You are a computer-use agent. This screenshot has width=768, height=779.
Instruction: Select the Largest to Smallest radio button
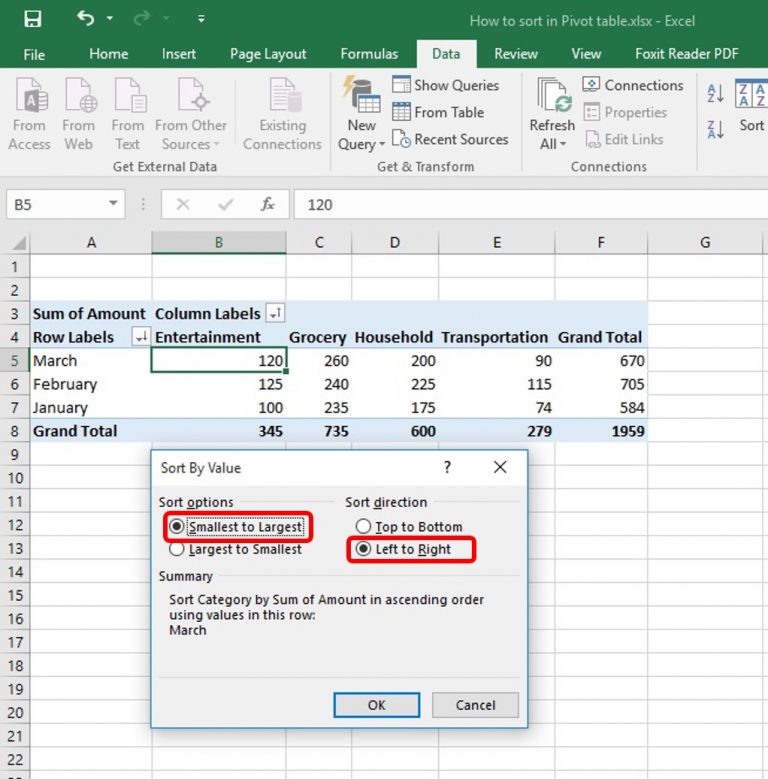177,549
